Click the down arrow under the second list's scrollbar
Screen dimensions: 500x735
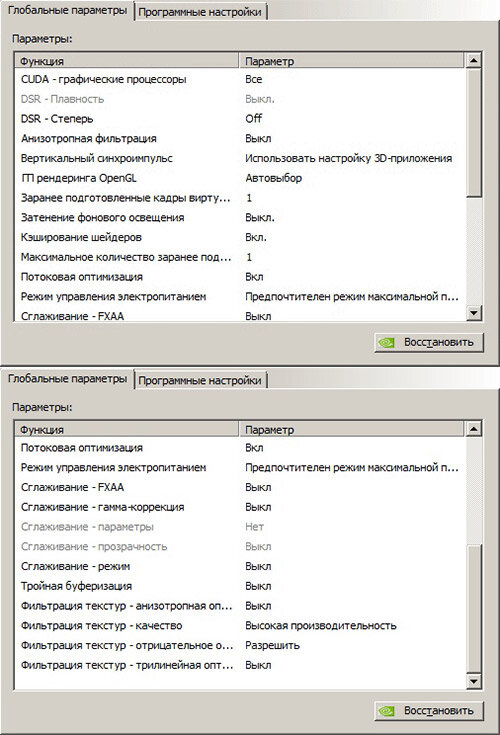[474, 681]
